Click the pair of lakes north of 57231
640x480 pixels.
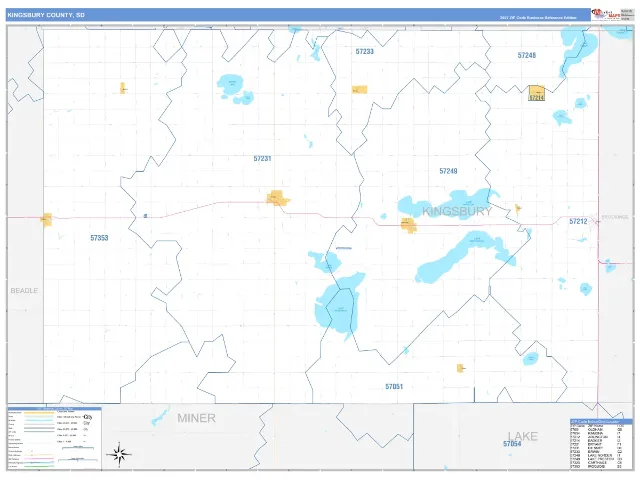[235, 90]
